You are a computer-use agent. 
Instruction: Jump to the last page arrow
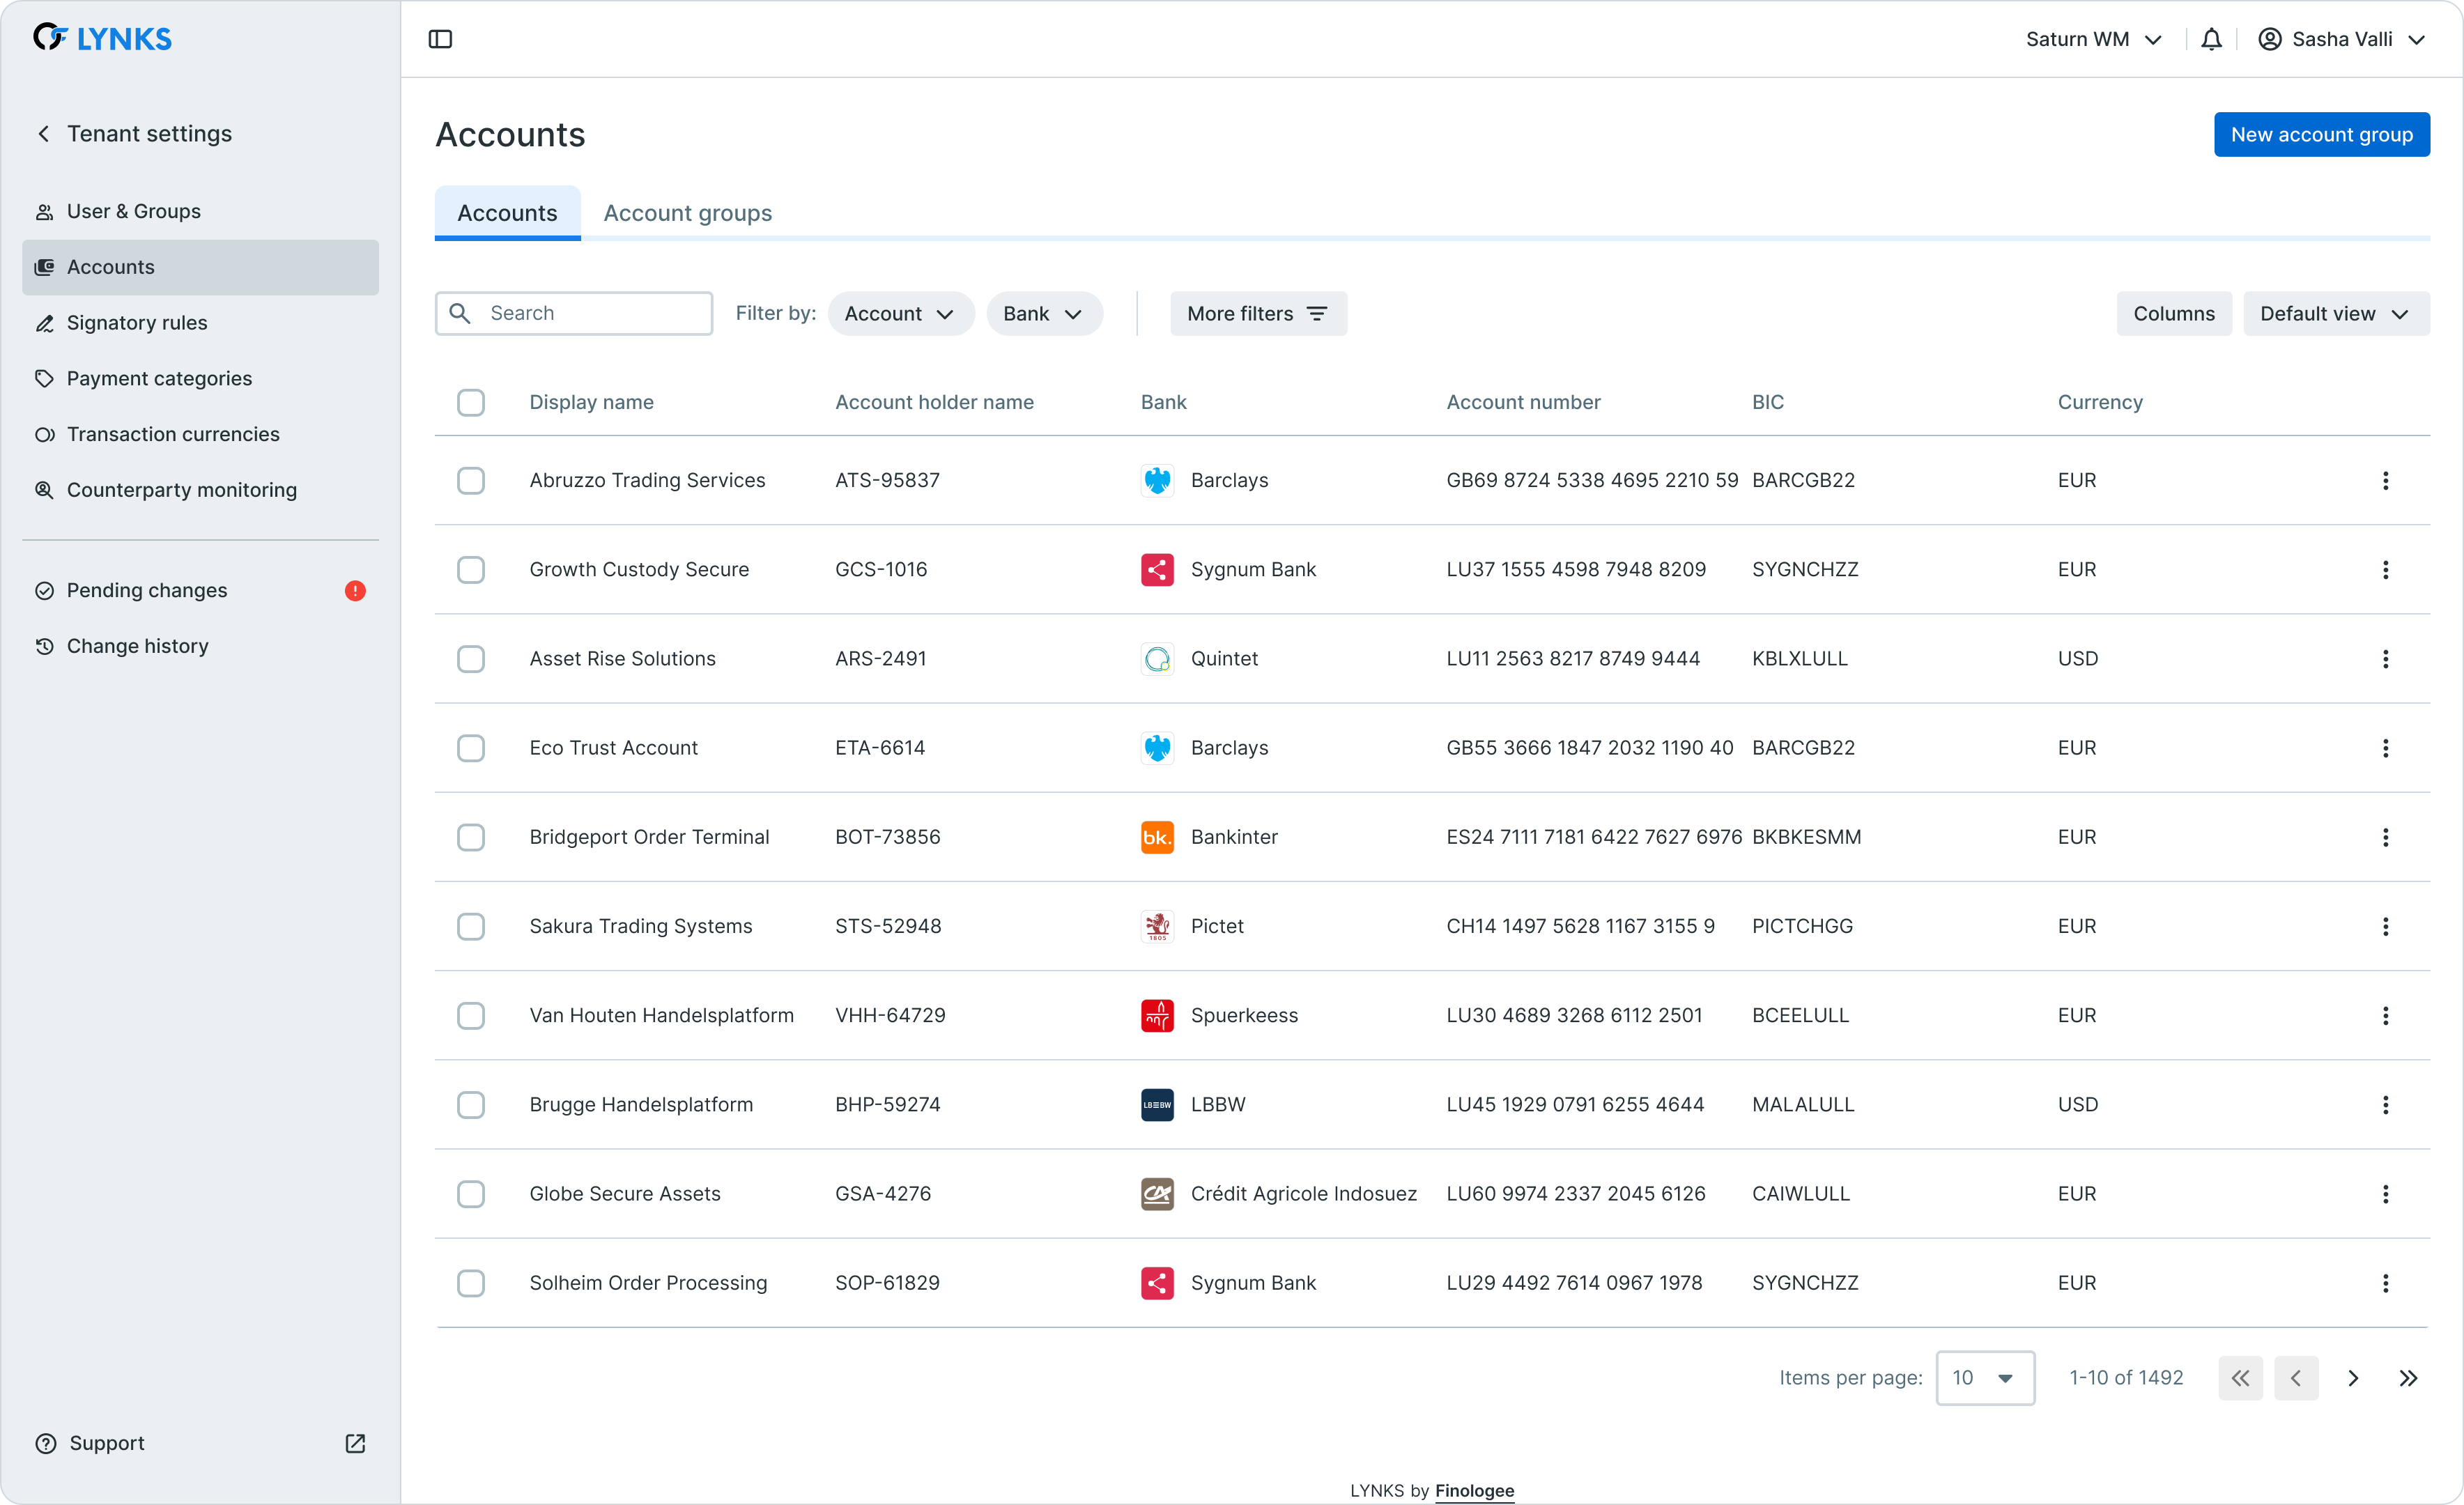pyautogui.click(x=2408, y=1378)
